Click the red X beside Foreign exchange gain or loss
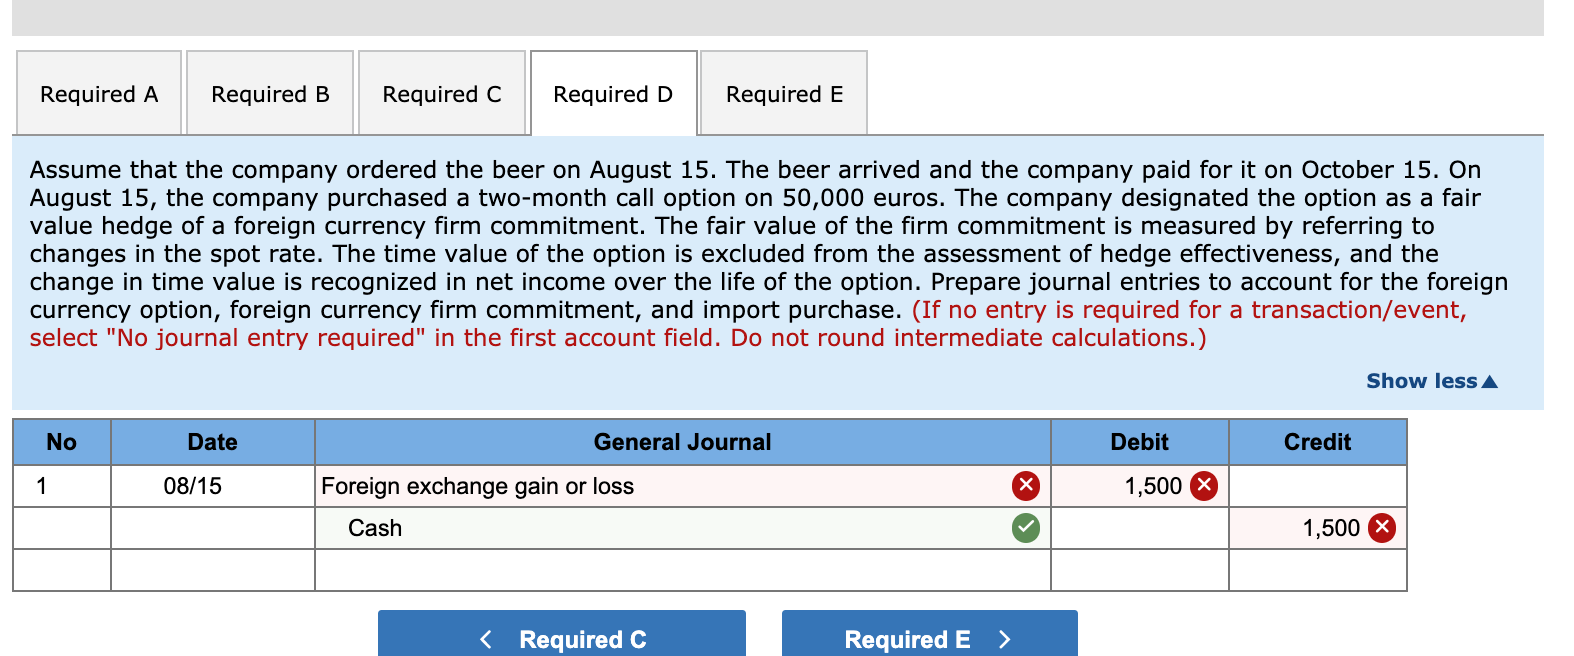This screenshot has height=656, width=1574. pos(1024,486)
